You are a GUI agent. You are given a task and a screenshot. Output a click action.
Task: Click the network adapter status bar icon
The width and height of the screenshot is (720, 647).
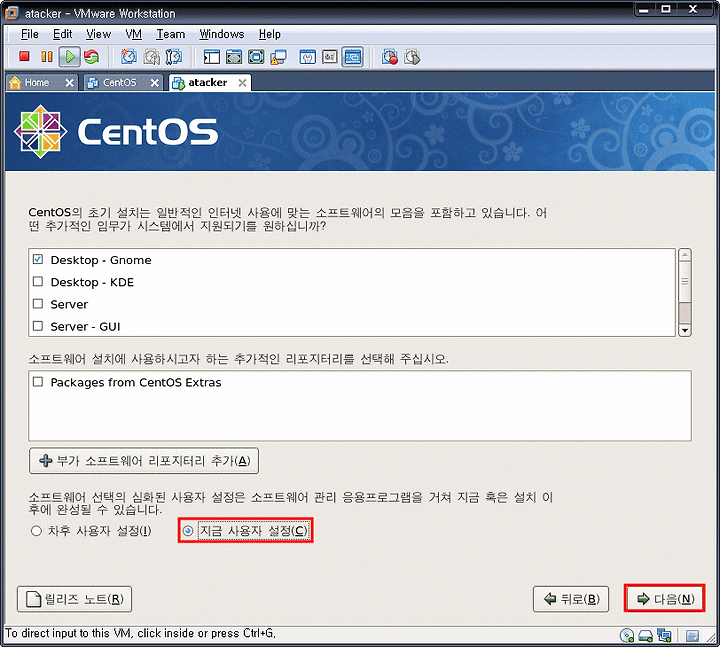point(664,636)
